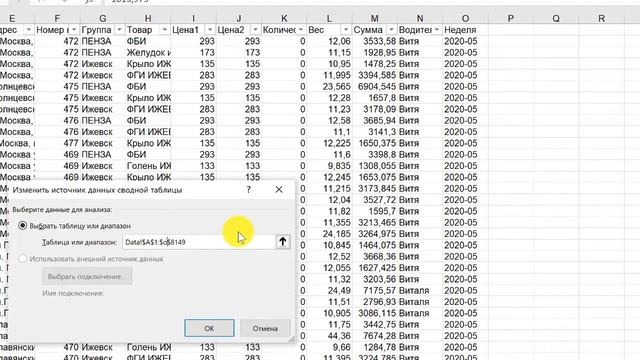640x360 pixels.
Task: Open filter dropdown for Сумма column
Action: click(x=391, y=30)
